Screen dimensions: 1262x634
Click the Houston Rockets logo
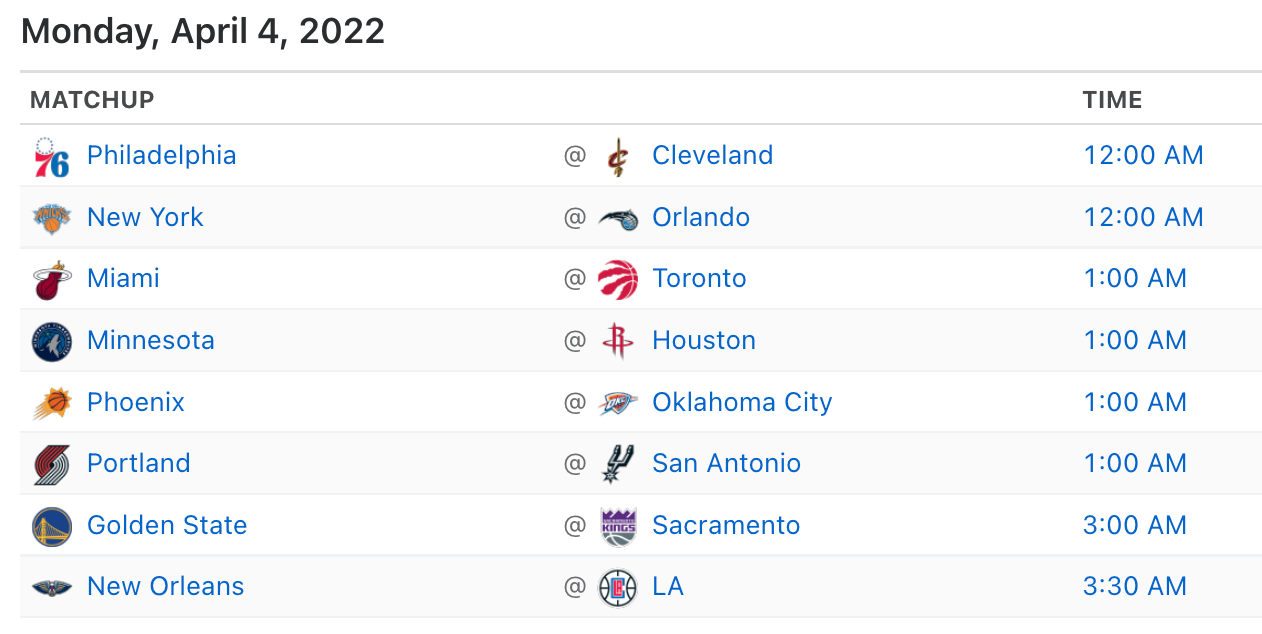pos(617,341)
